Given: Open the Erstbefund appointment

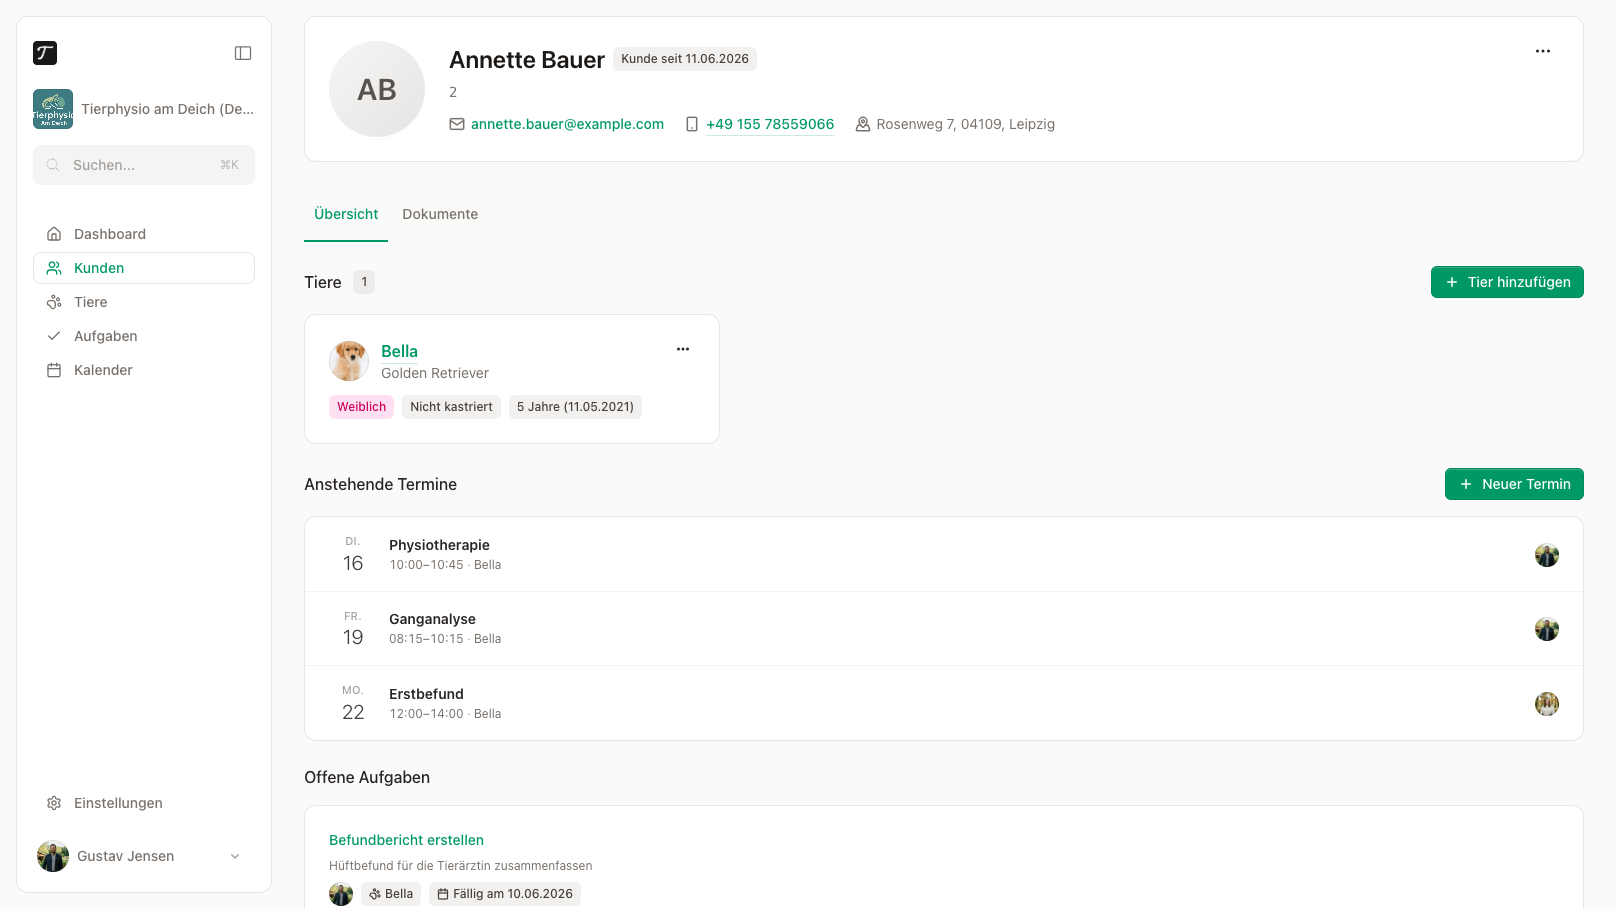Looking at the screenshot, I should click(x=944, y=703).
